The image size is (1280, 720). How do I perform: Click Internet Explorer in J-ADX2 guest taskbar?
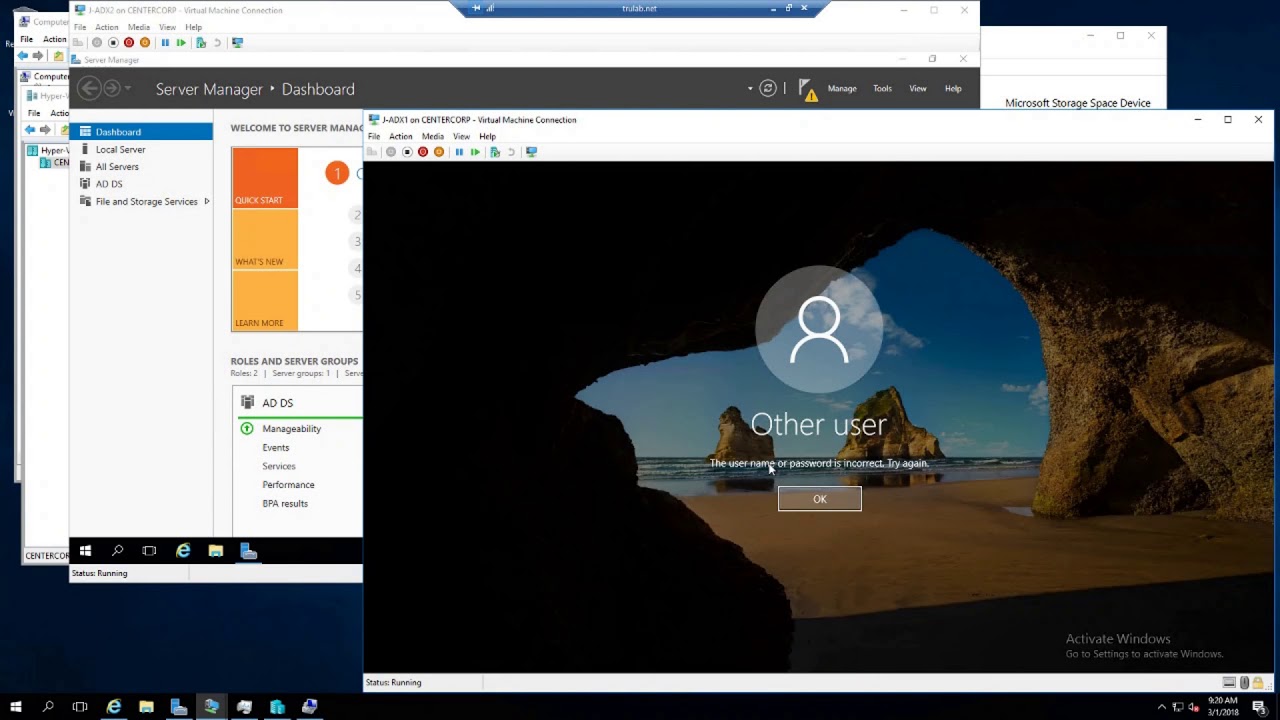click(x=183, y=551)
